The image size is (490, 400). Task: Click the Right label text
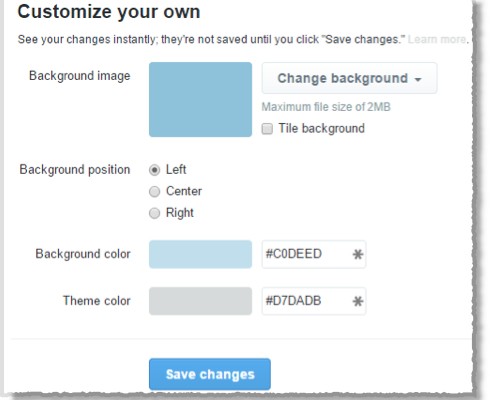[180, 213]
